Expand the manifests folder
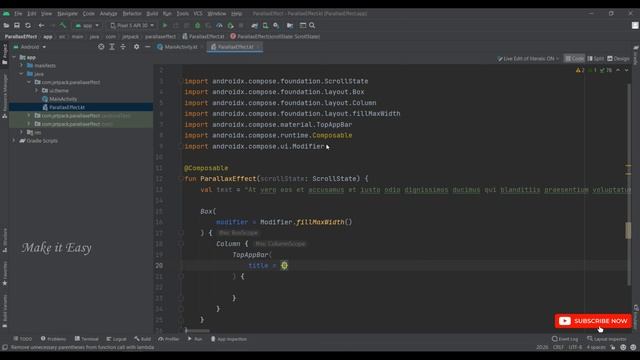 [x=22, y=65]
